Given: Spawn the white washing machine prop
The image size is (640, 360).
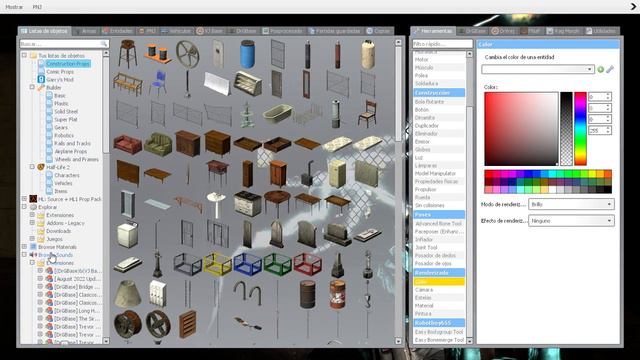Looking at the screenshot, I should 128,235.
